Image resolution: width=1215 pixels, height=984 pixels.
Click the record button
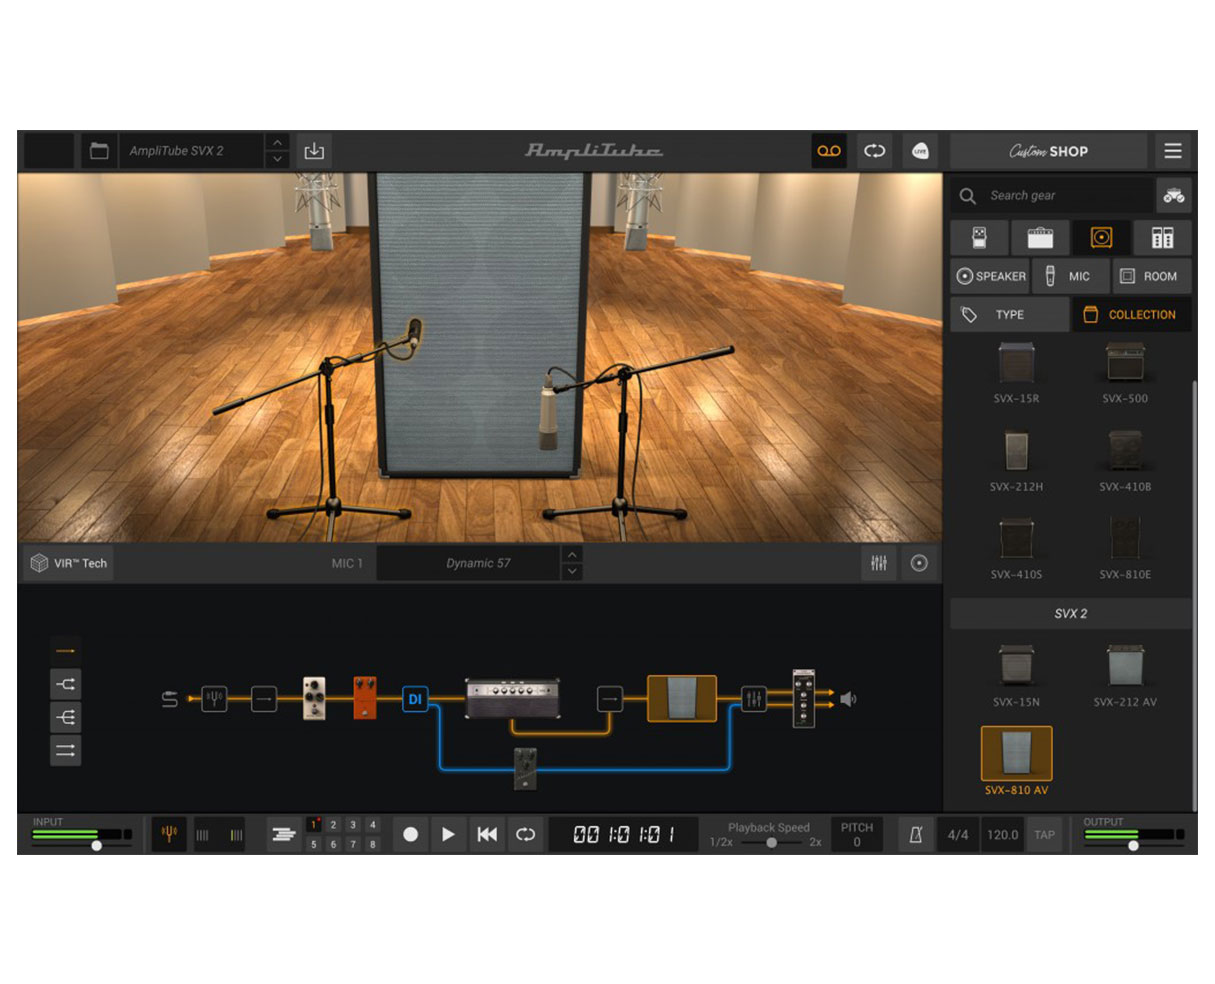coord(410,834)
